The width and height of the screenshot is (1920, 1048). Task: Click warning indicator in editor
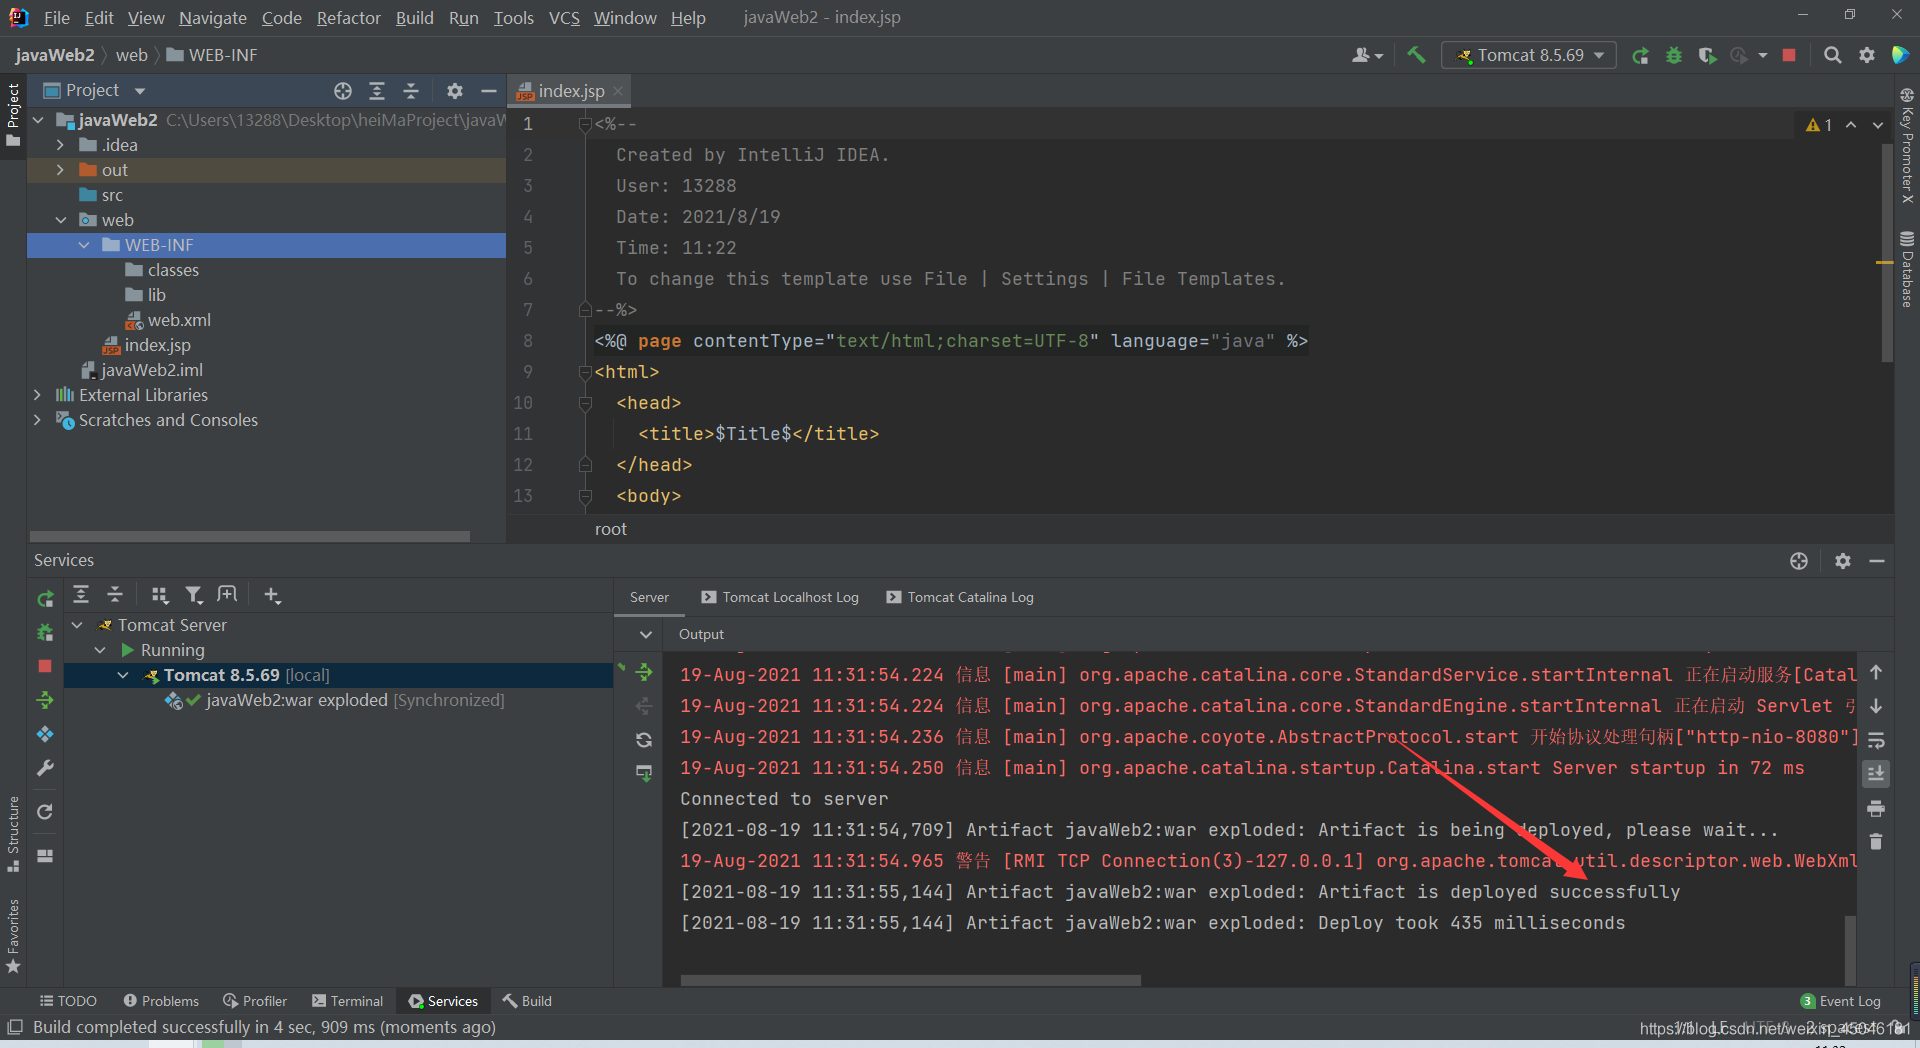pos(1819,125)
